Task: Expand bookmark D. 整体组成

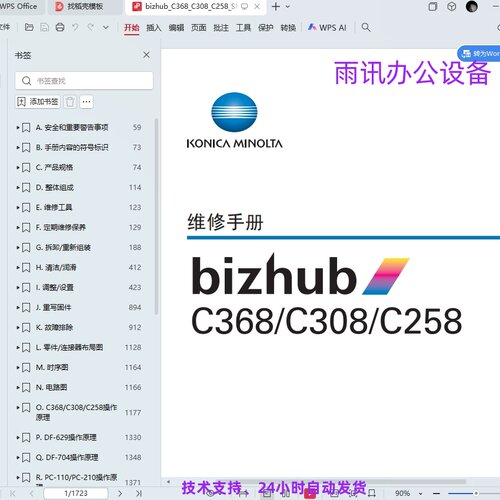Action: [18, 187]
